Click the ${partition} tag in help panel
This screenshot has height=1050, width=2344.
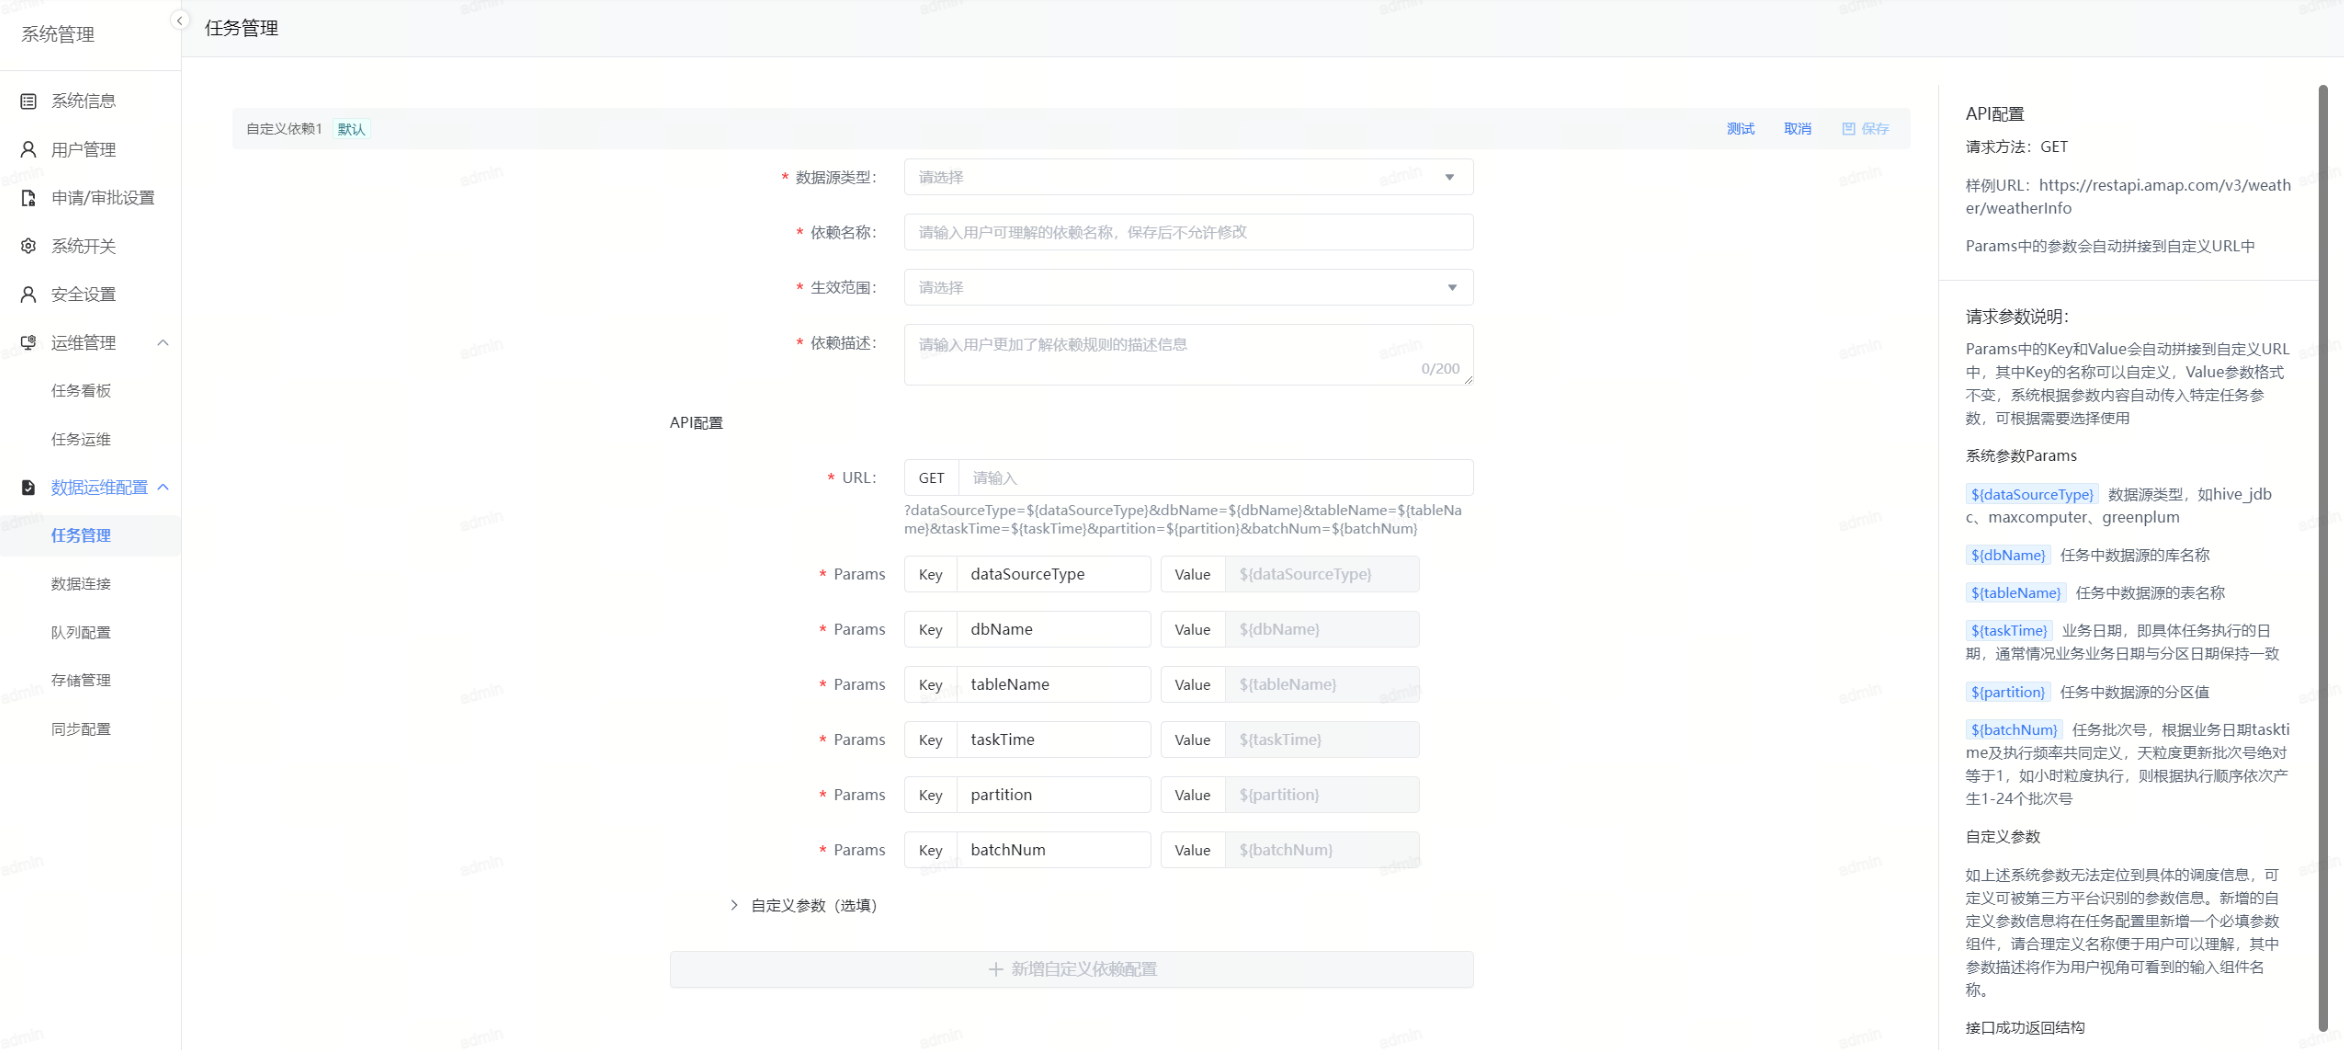coord(2007,692)
